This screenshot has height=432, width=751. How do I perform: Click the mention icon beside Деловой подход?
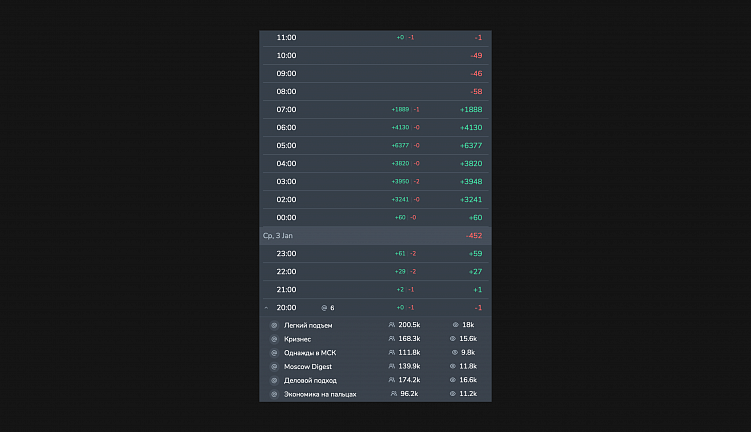tap(274, 381)
